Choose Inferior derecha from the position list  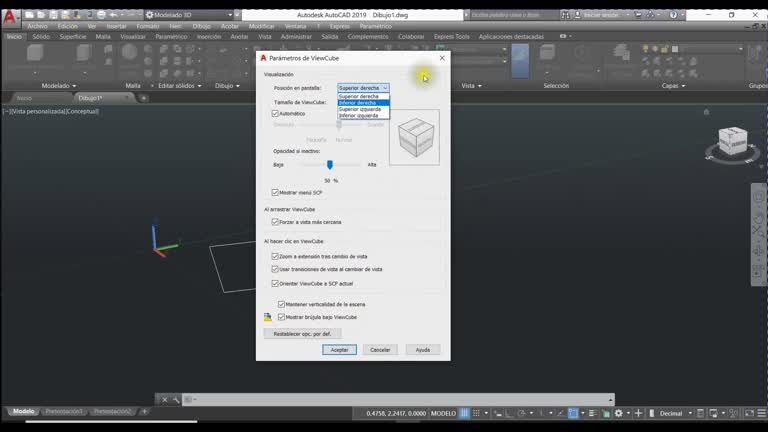point(363,103)
